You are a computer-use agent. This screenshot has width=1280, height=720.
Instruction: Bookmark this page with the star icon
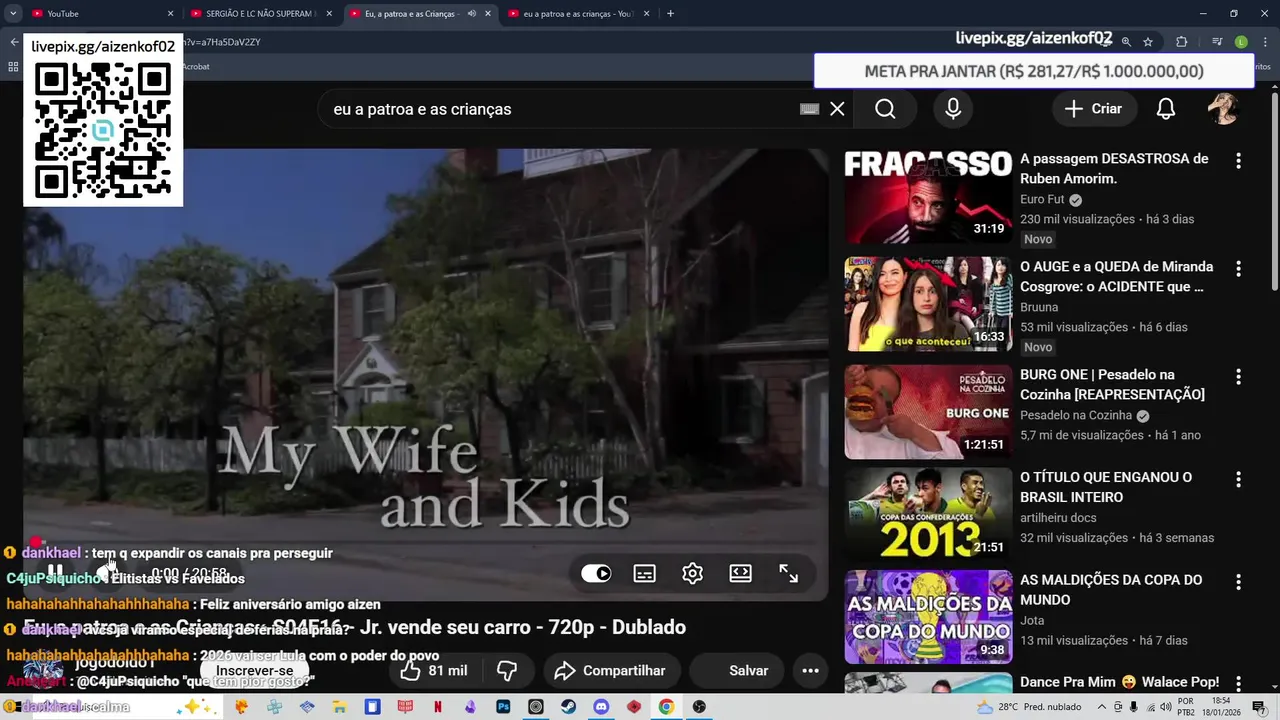[1148, 42]
